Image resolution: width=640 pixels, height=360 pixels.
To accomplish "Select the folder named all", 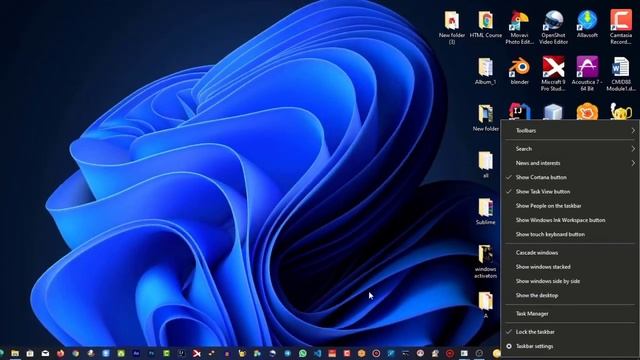I will (x=485, y=165).
